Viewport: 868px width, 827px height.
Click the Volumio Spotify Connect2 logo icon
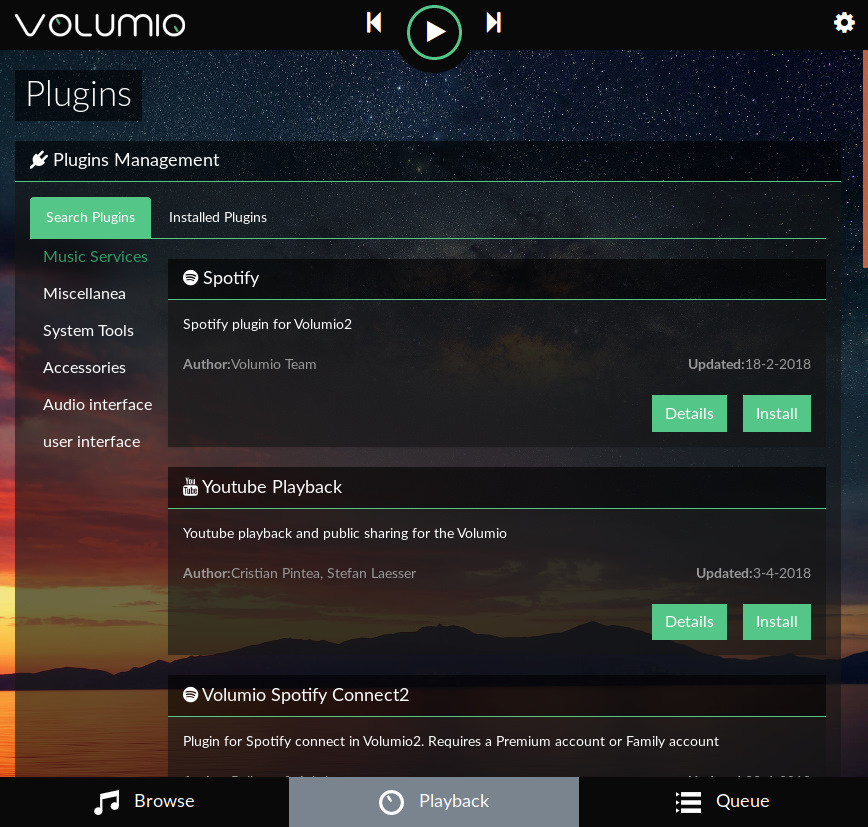(x=190, y=695)
